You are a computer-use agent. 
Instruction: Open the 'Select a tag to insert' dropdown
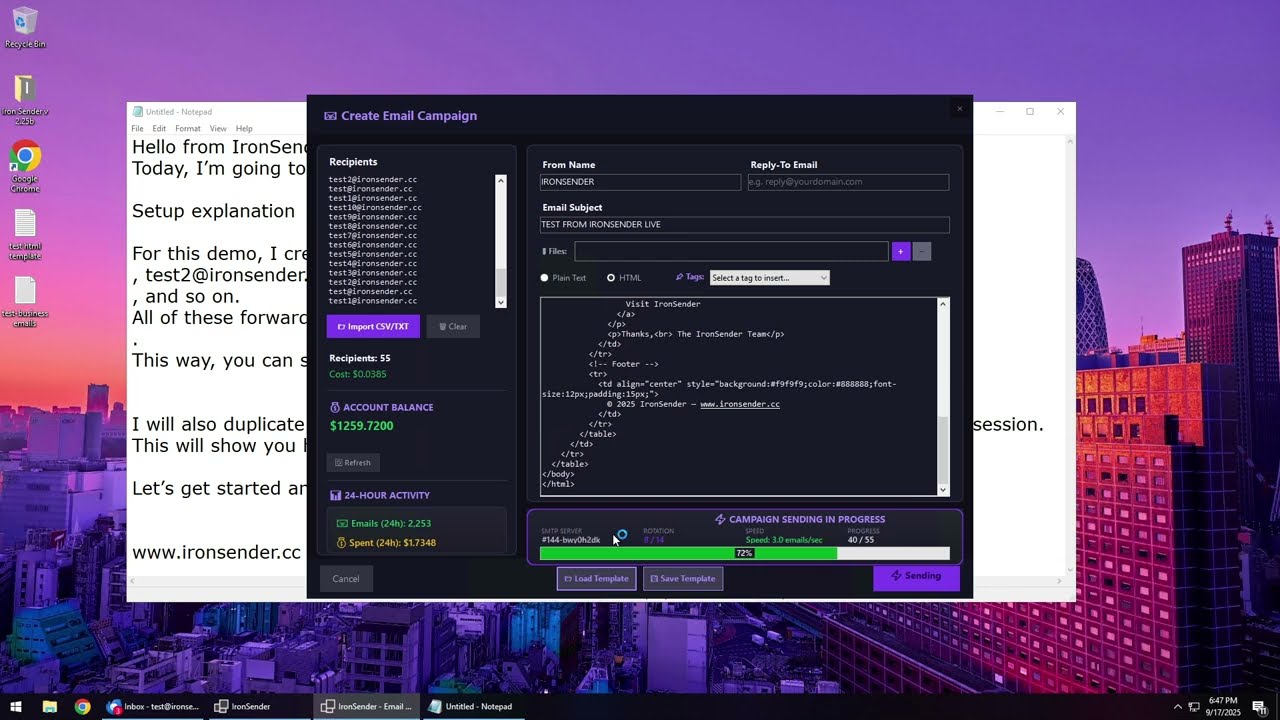769,278
